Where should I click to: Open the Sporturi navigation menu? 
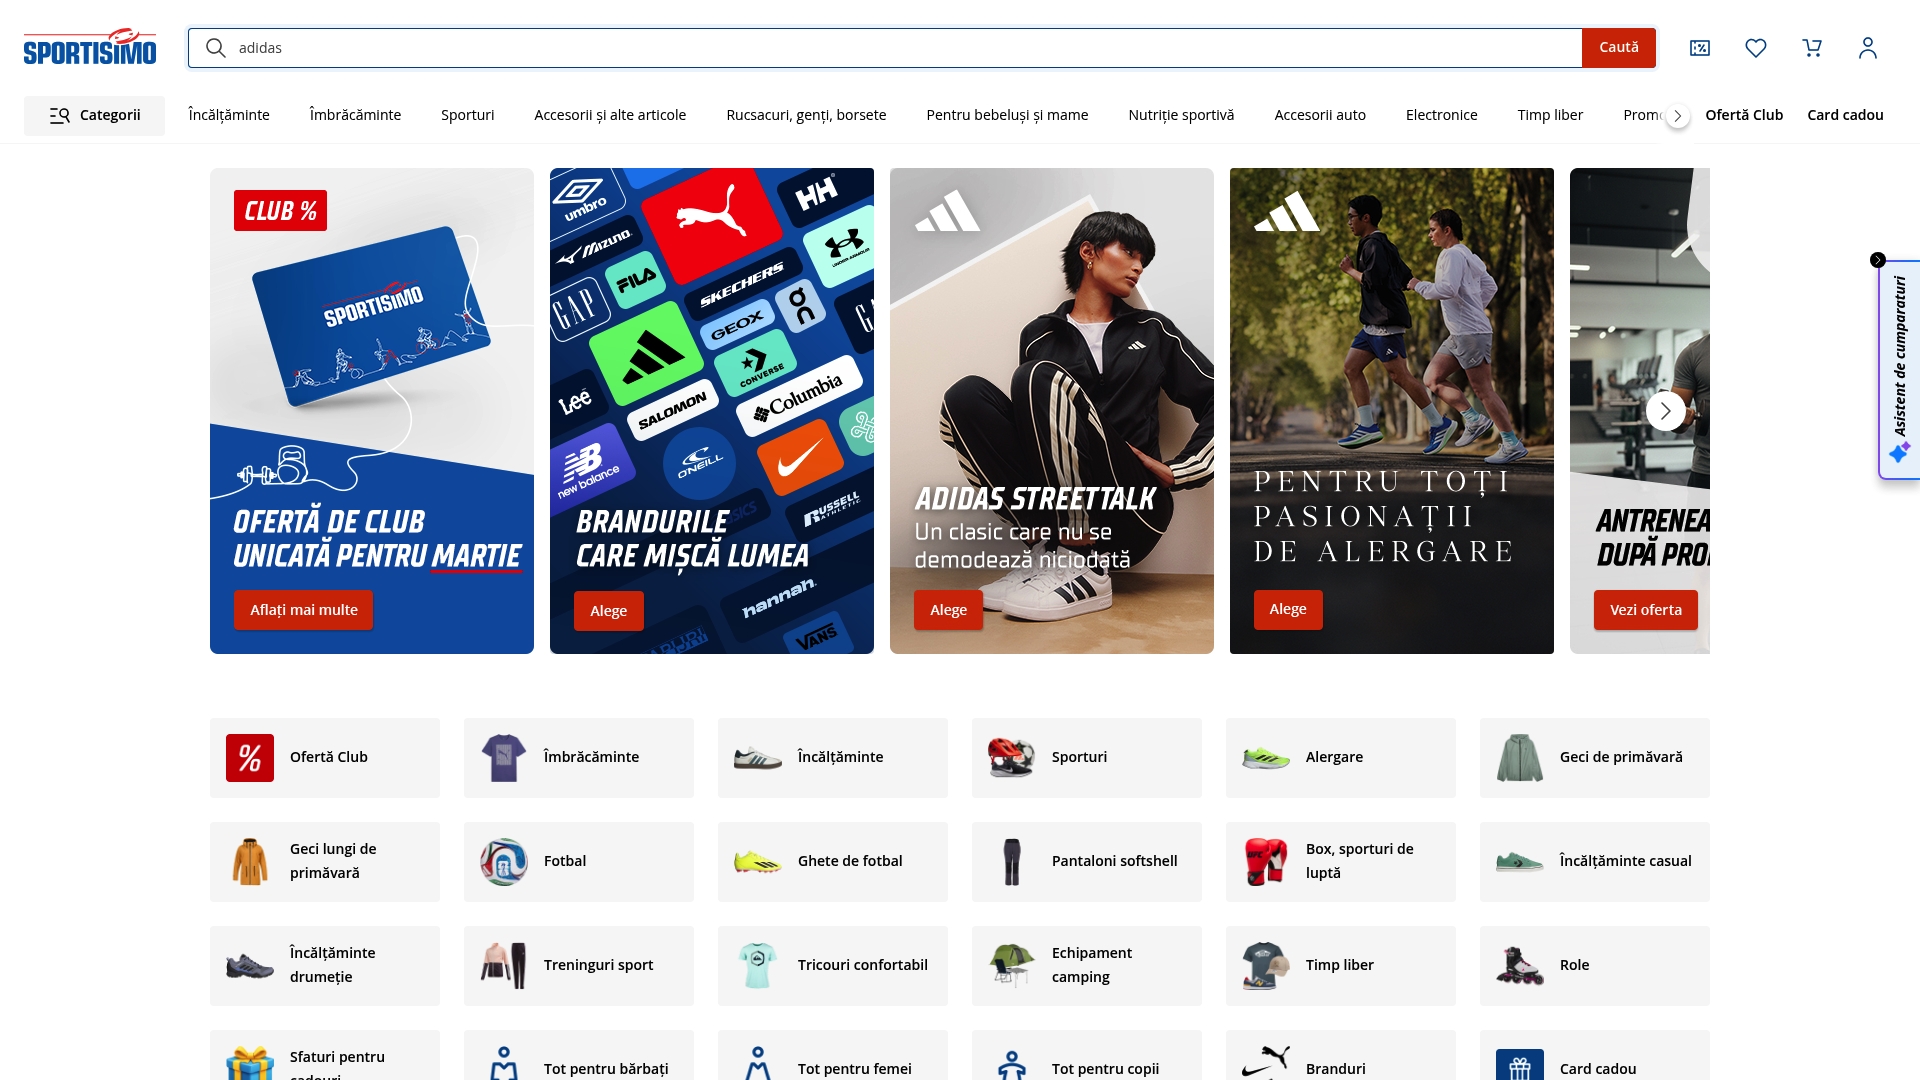pyautogui.click(x=468, y=115)
